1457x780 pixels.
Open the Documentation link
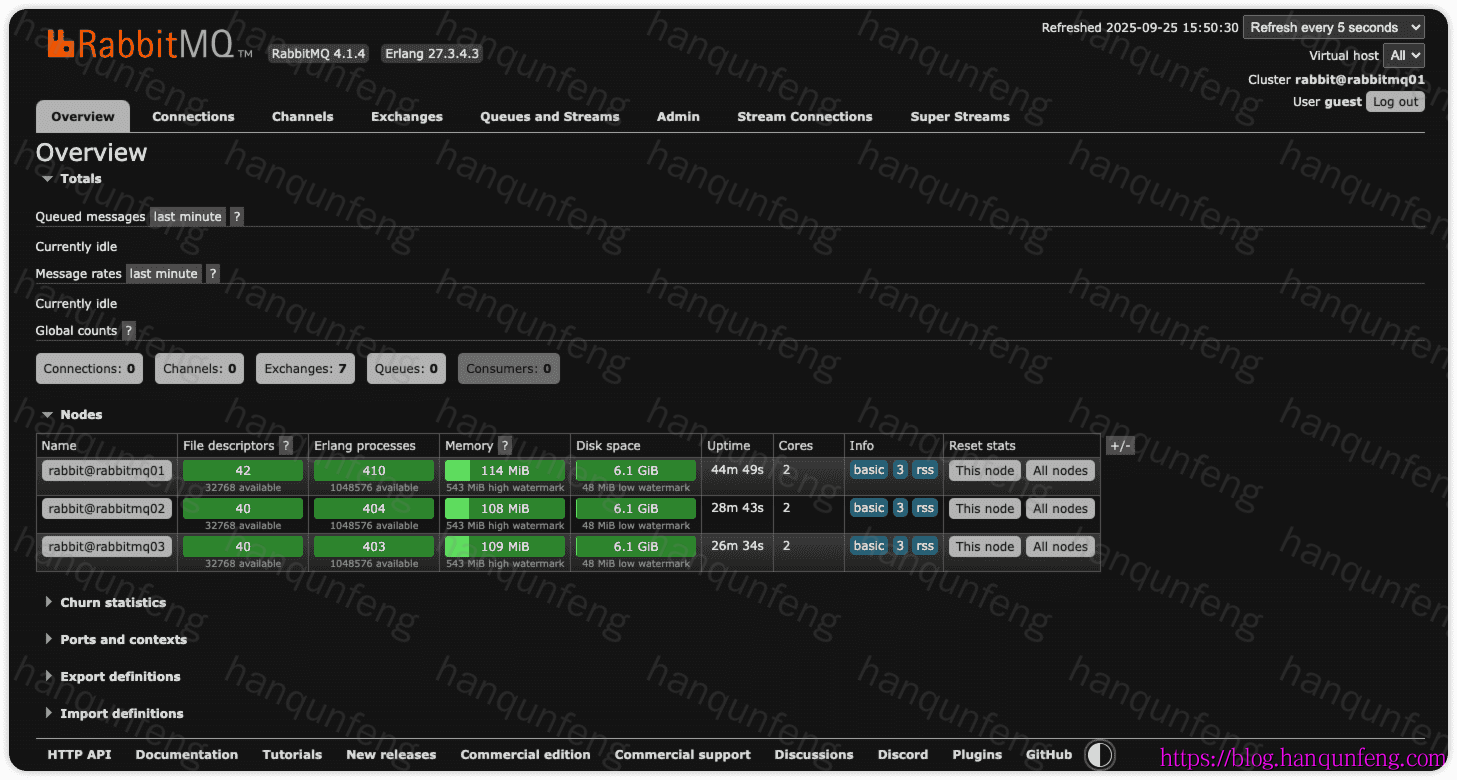(x=187, y=755)
